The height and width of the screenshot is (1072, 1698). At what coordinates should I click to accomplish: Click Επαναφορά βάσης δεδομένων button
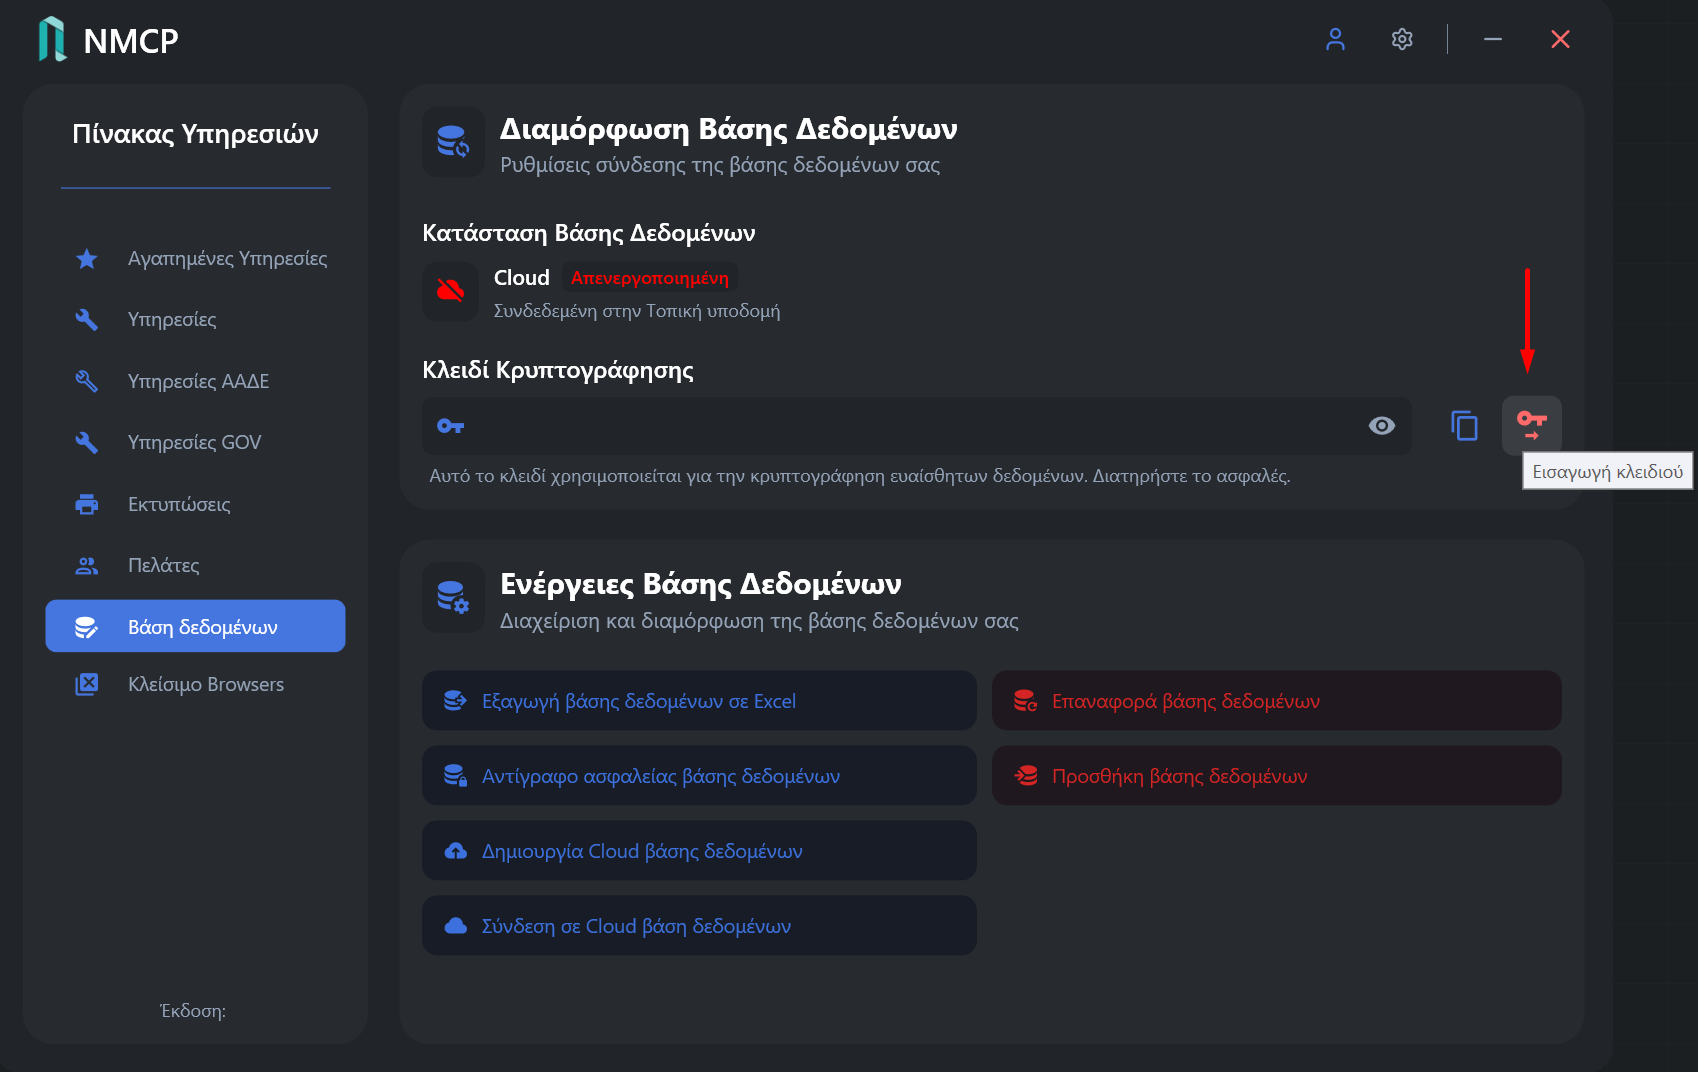pyautogui.click(x=1276, y=701)
